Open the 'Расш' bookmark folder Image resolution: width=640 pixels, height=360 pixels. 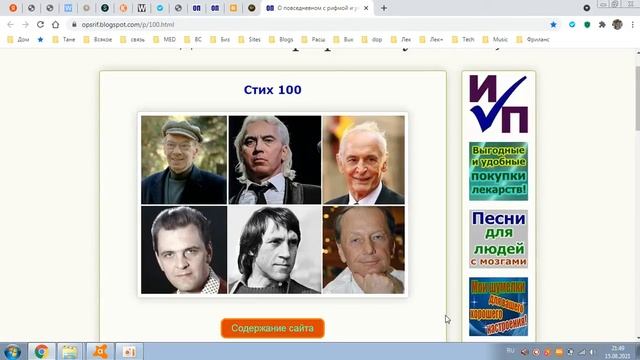click(x=313, y=40)
